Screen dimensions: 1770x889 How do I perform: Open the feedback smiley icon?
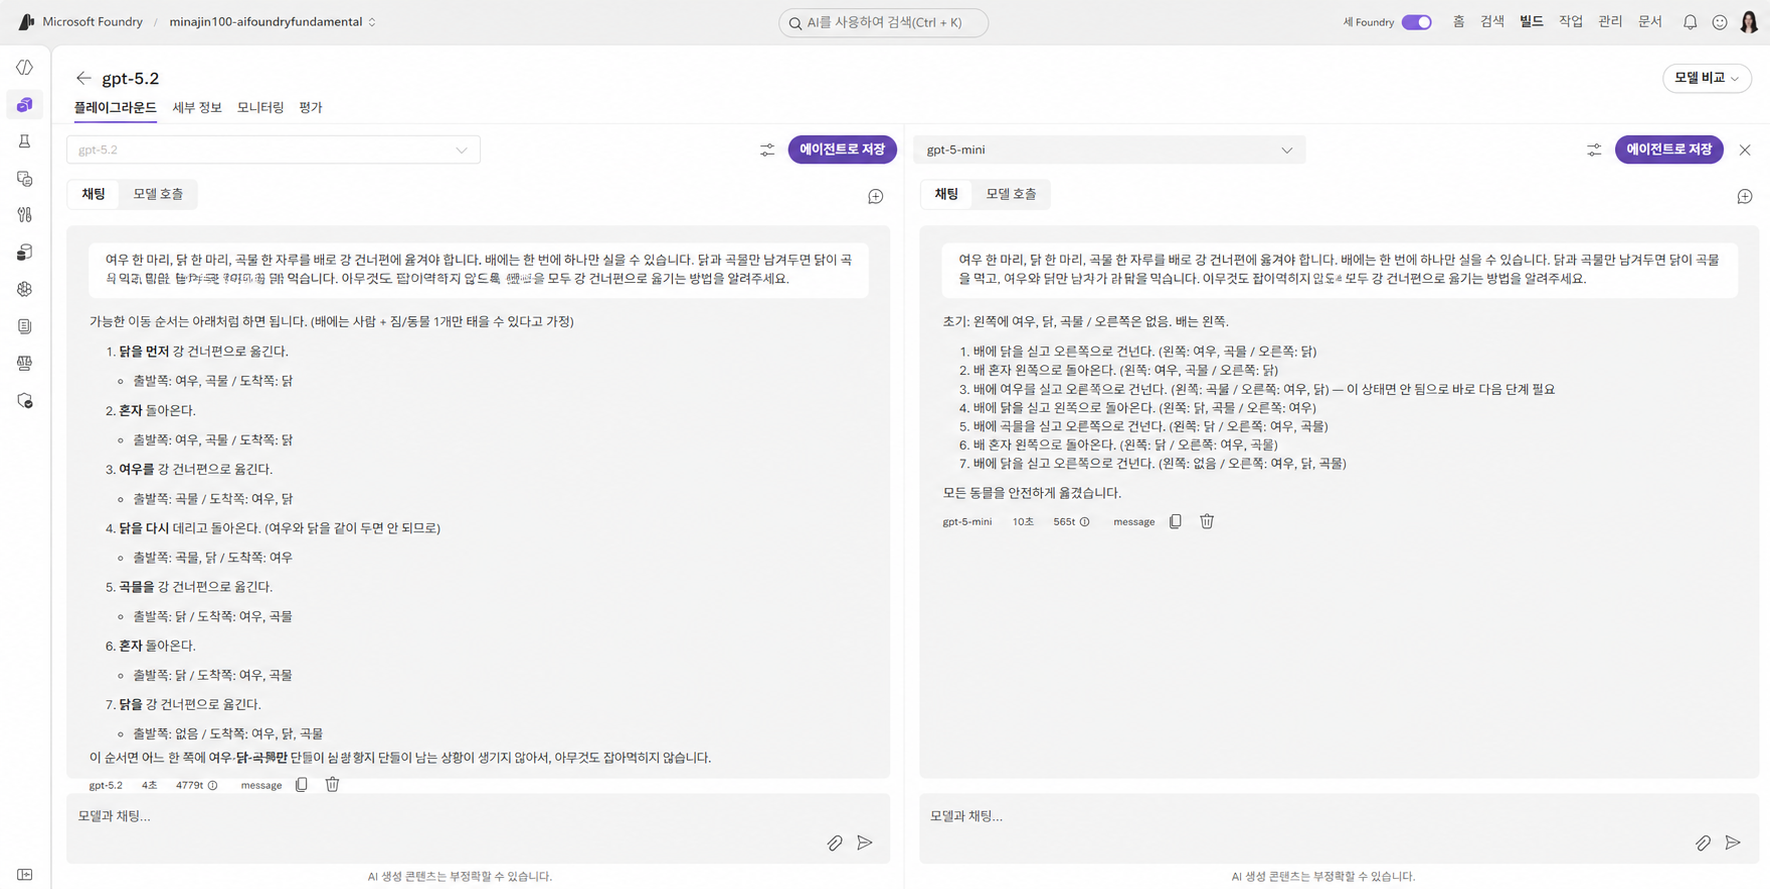1720,22
